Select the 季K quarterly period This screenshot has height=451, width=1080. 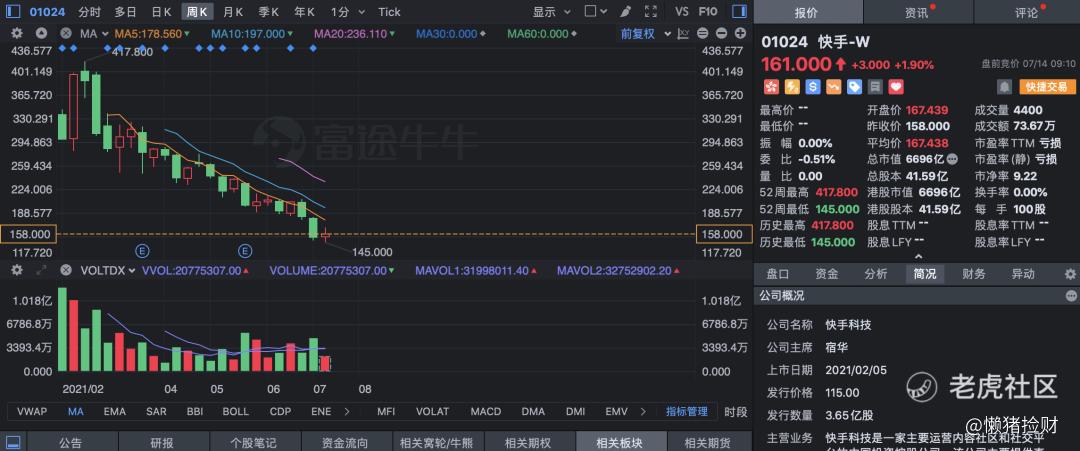(269, 12)
